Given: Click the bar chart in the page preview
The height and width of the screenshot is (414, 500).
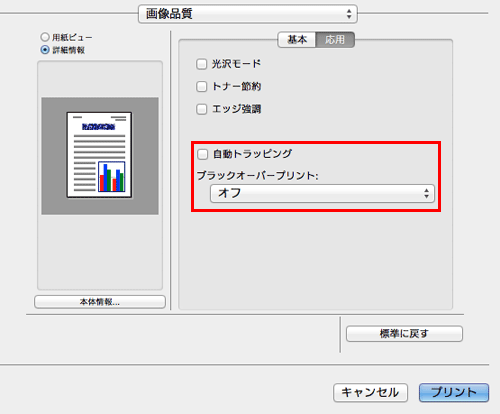Looking at the screenshot, I should click(112, 177).
